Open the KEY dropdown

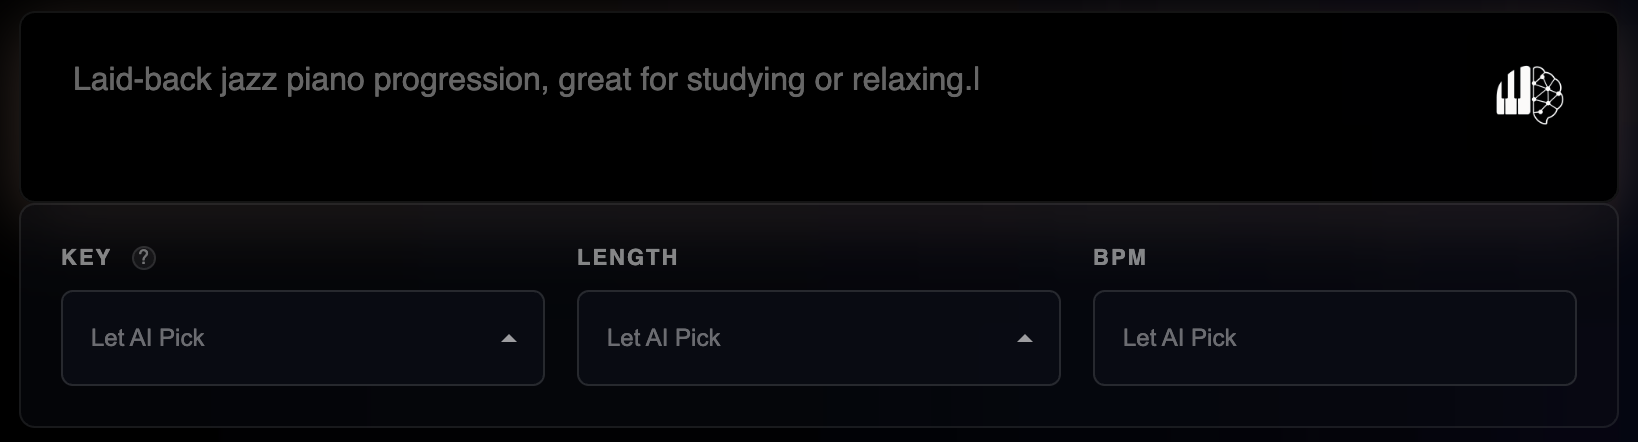click(302, 338)
